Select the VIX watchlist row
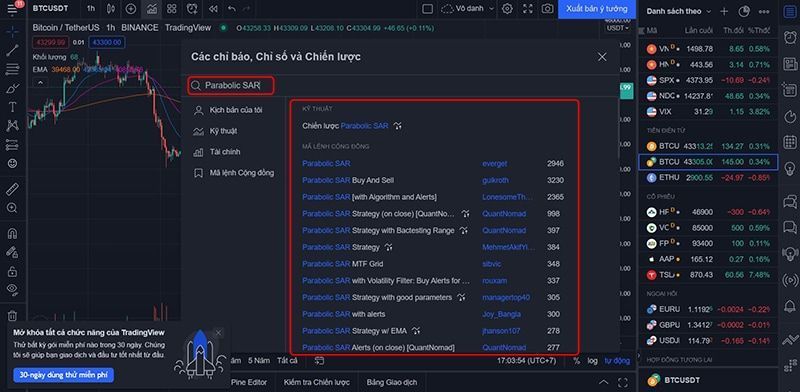Viewport: 800px width, 392px height. (709, 111)
